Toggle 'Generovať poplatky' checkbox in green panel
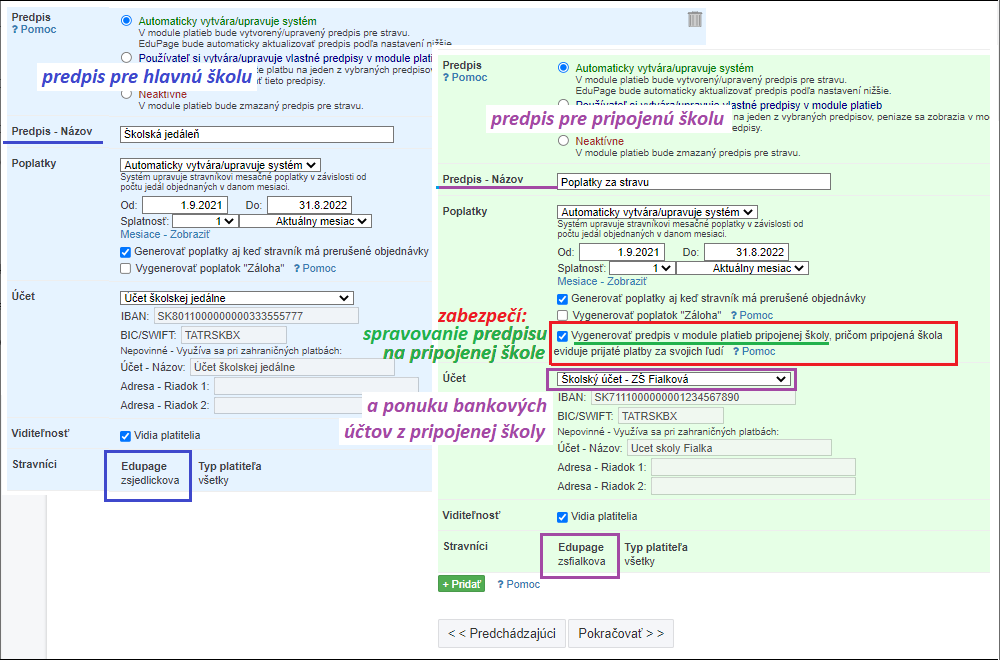Viewport: 1000px width, 660px height. pyautogui.click(x=562, y=298)
